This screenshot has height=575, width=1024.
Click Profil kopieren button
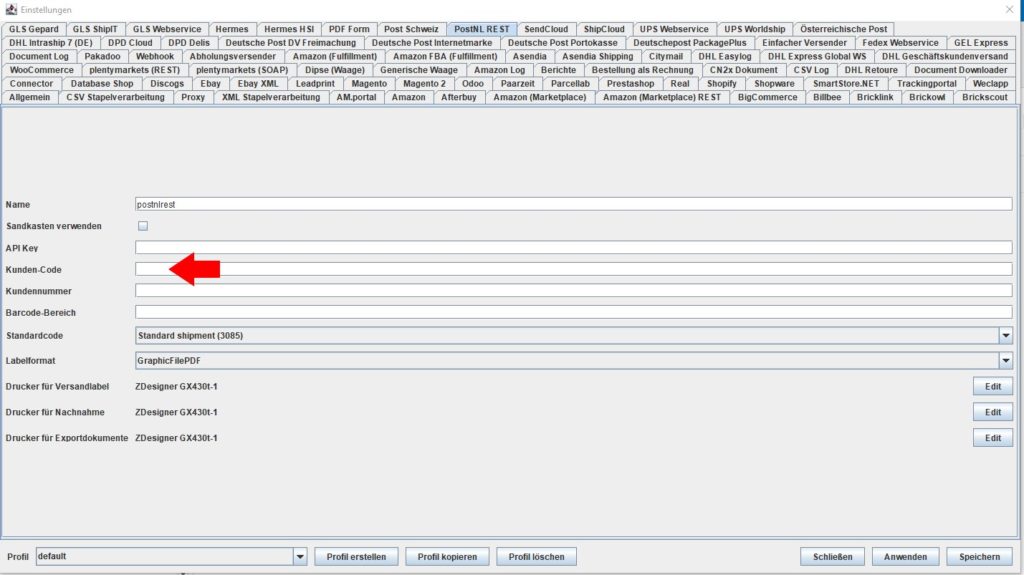(447, 557)
